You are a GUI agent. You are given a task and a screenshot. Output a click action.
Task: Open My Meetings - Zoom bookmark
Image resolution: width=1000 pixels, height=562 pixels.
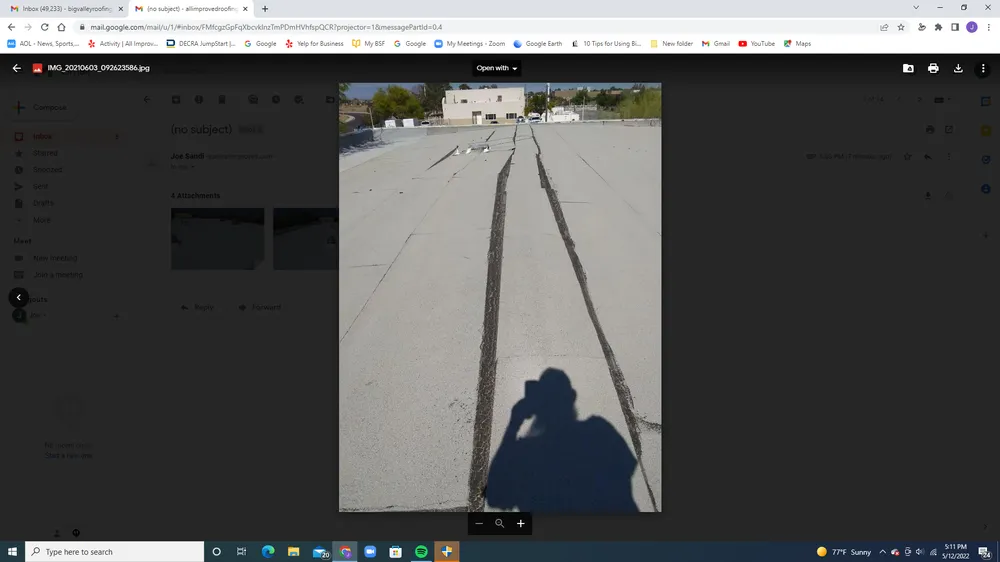(469, 43)
